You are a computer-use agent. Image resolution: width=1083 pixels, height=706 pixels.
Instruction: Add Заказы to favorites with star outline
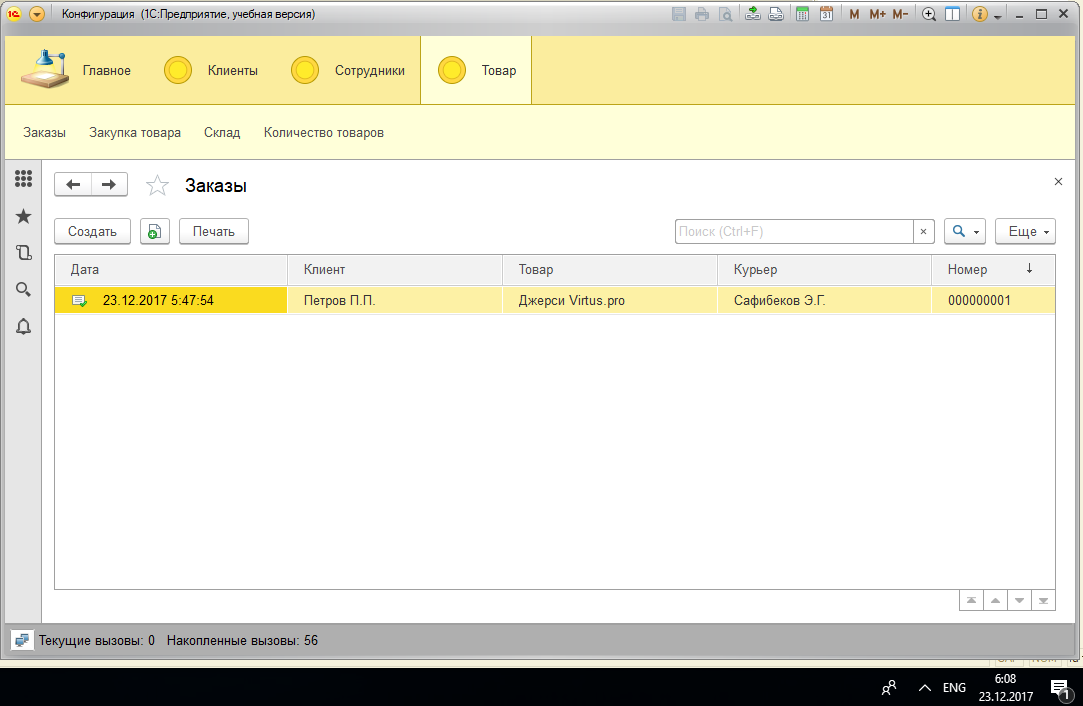coord(157,185)
